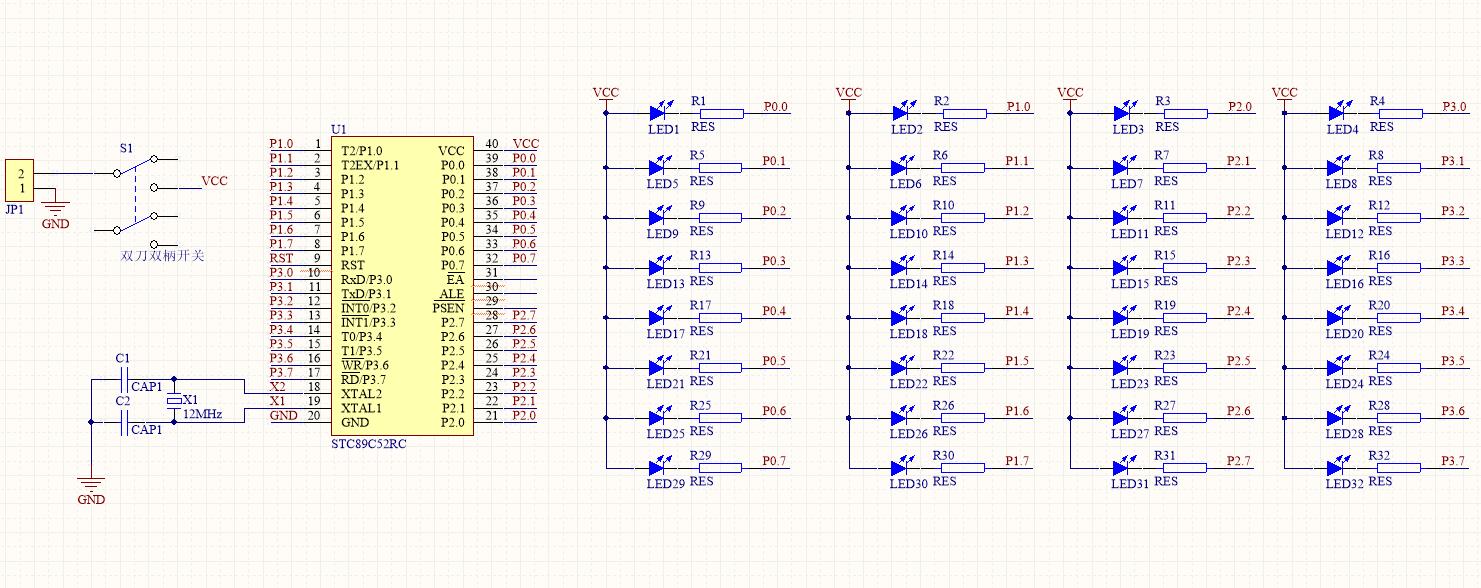Click the VCC power port above LED4

[1285, 93]
